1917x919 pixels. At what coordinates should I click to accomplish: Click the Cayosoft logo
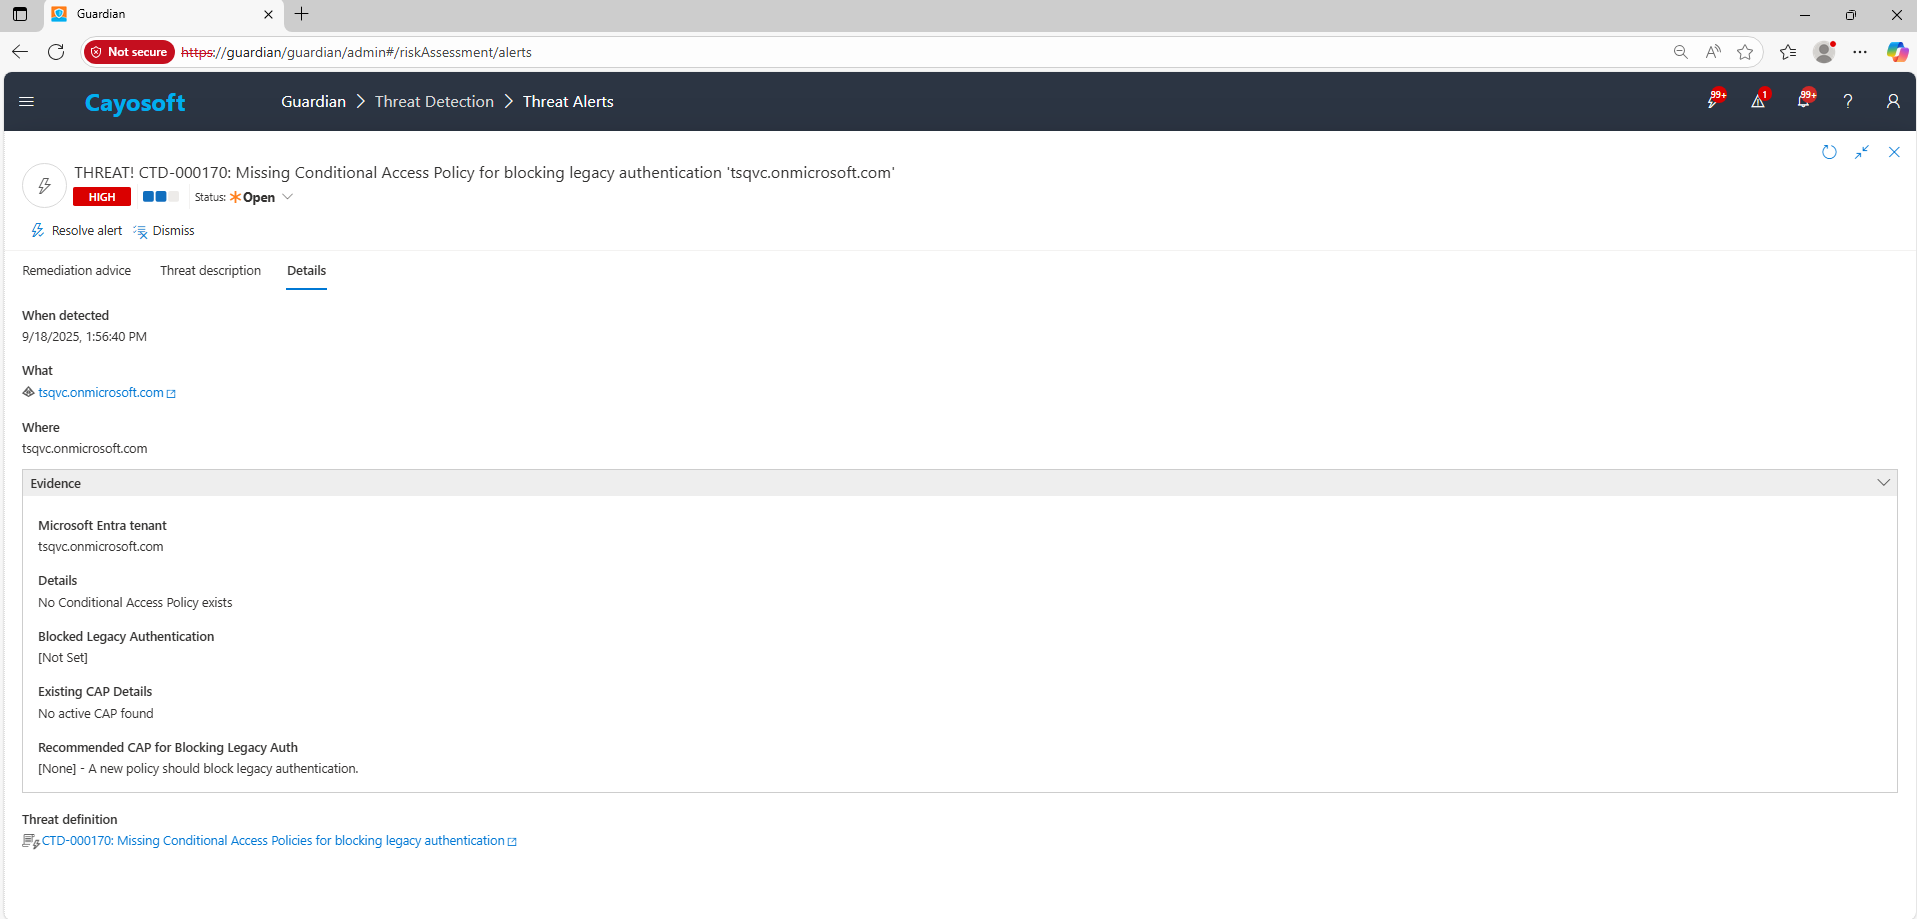[135, 103]
